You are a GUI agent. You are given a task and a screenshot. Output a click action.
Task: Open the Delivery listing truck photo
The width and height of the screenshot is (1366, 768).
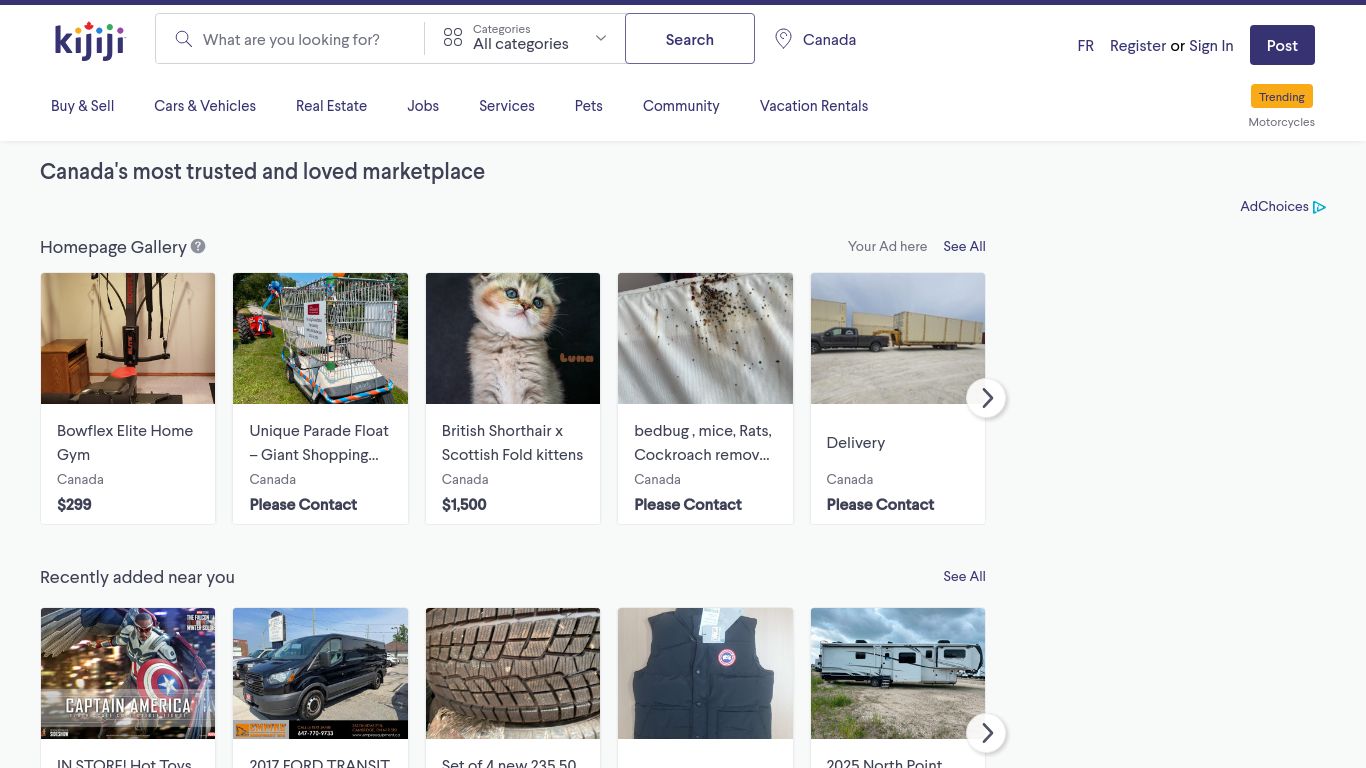898,338
